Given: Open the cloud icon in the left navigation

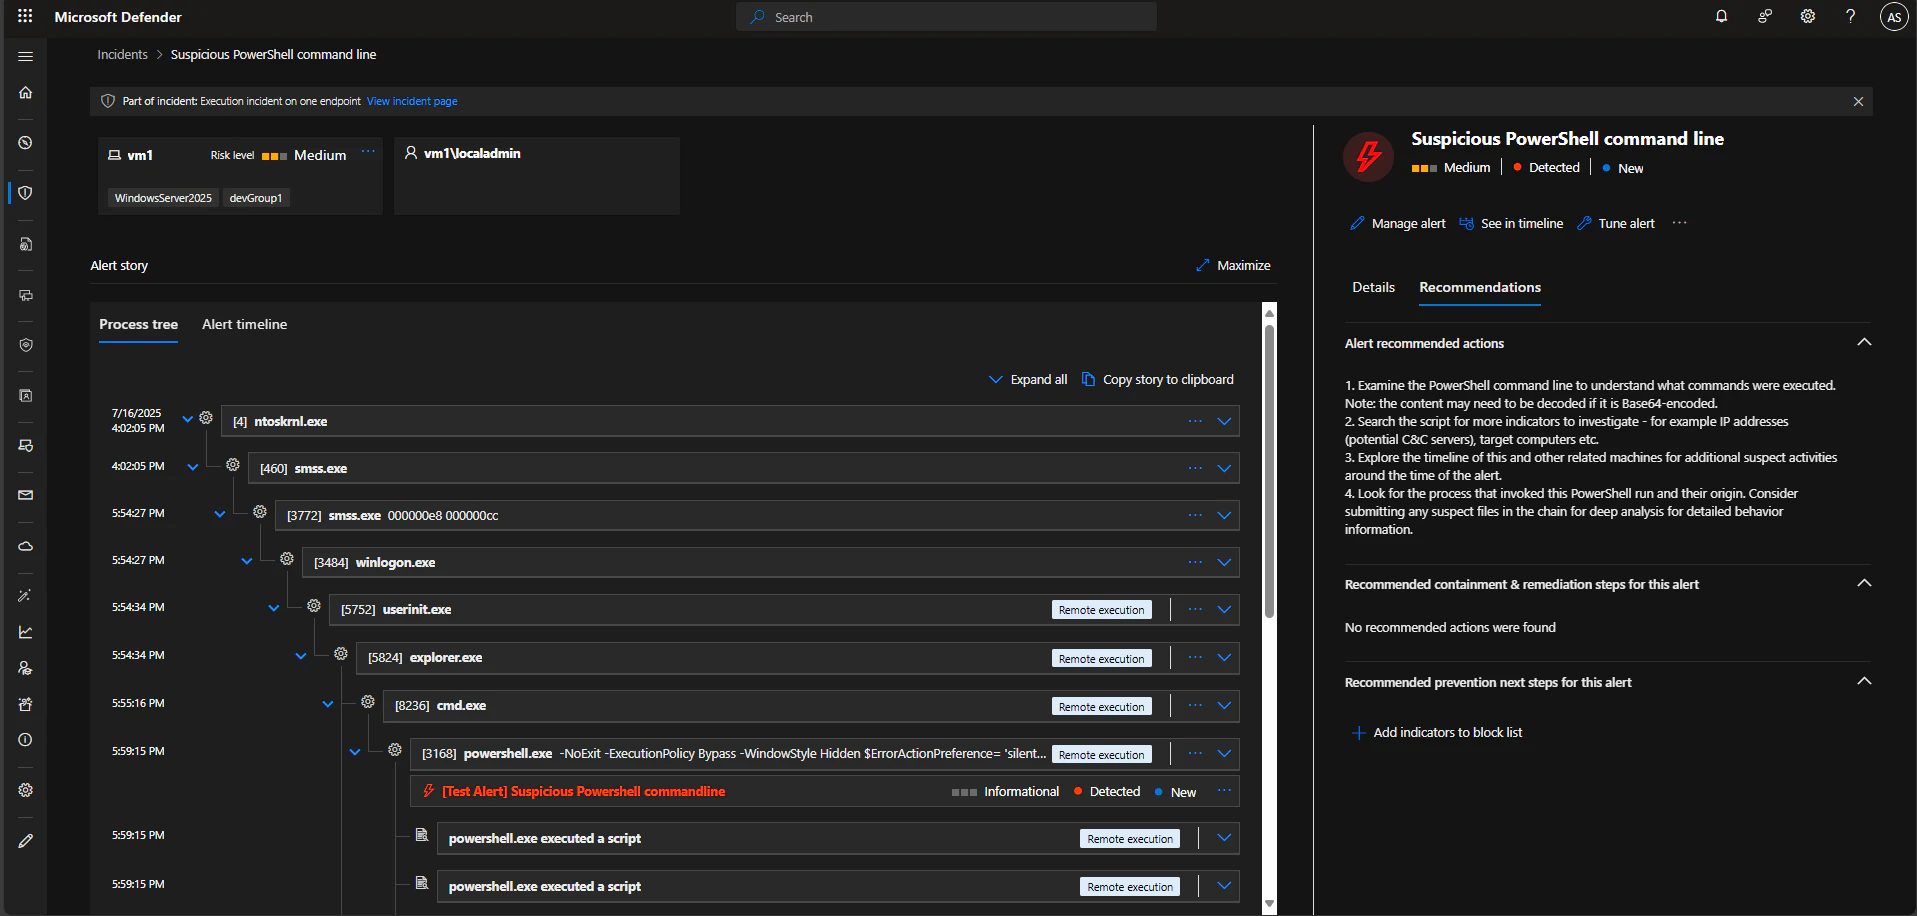Looking at the screenshot, I should 26,546.
